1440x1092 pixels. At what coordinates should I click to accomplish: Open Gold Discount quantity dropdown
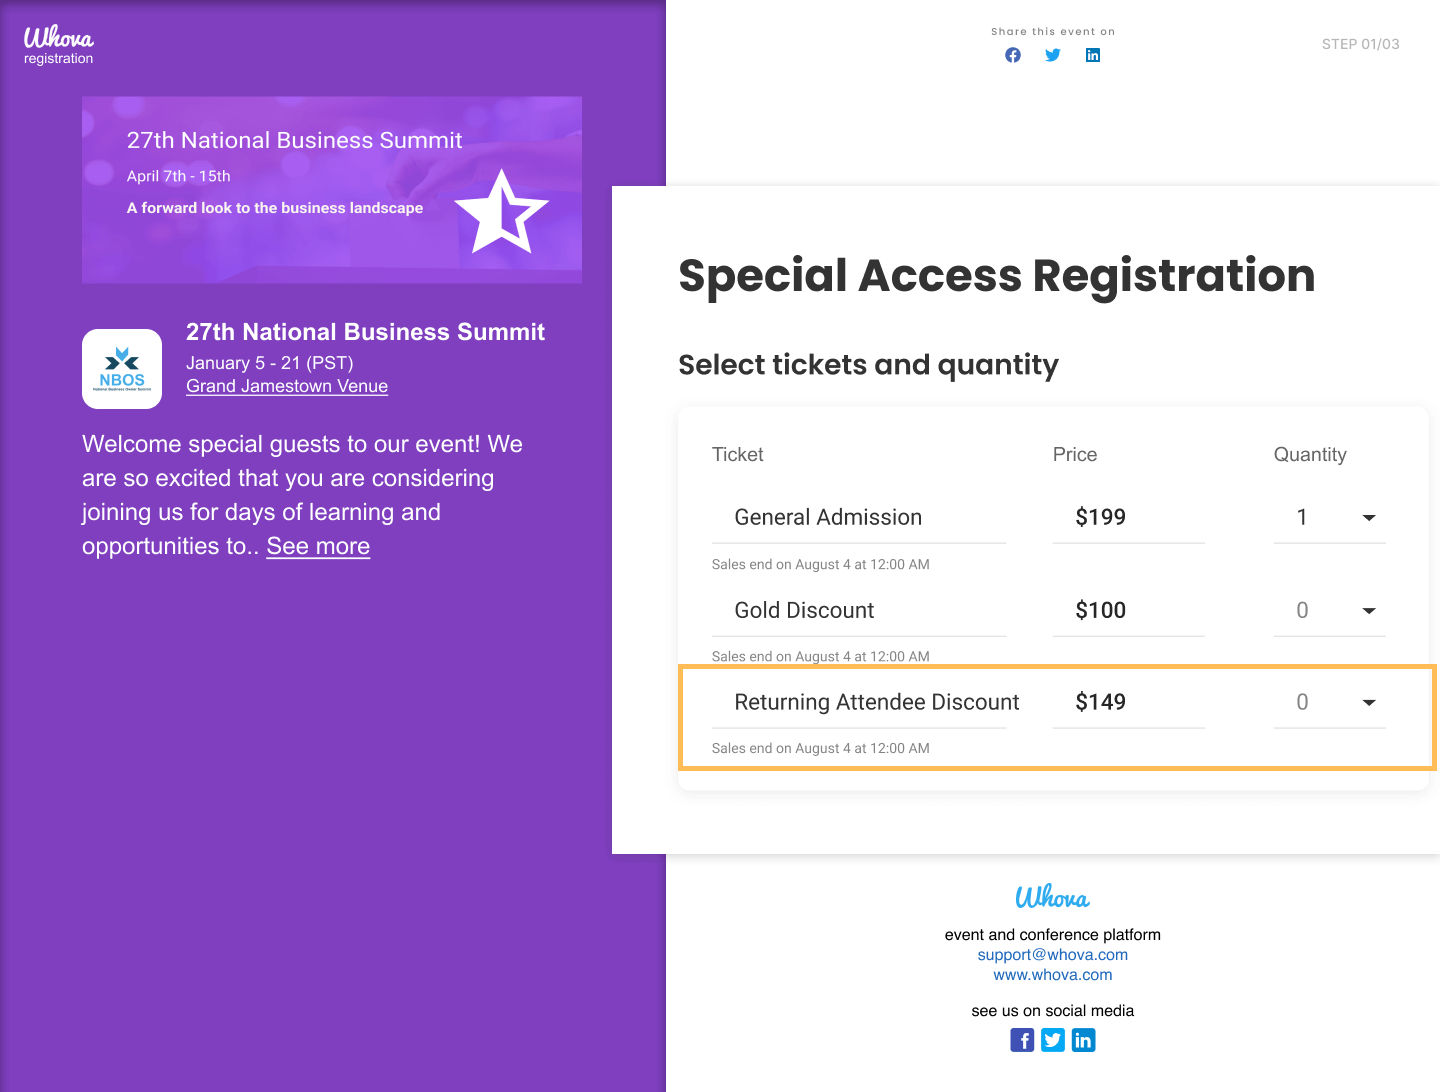[x=1329, y=610]
